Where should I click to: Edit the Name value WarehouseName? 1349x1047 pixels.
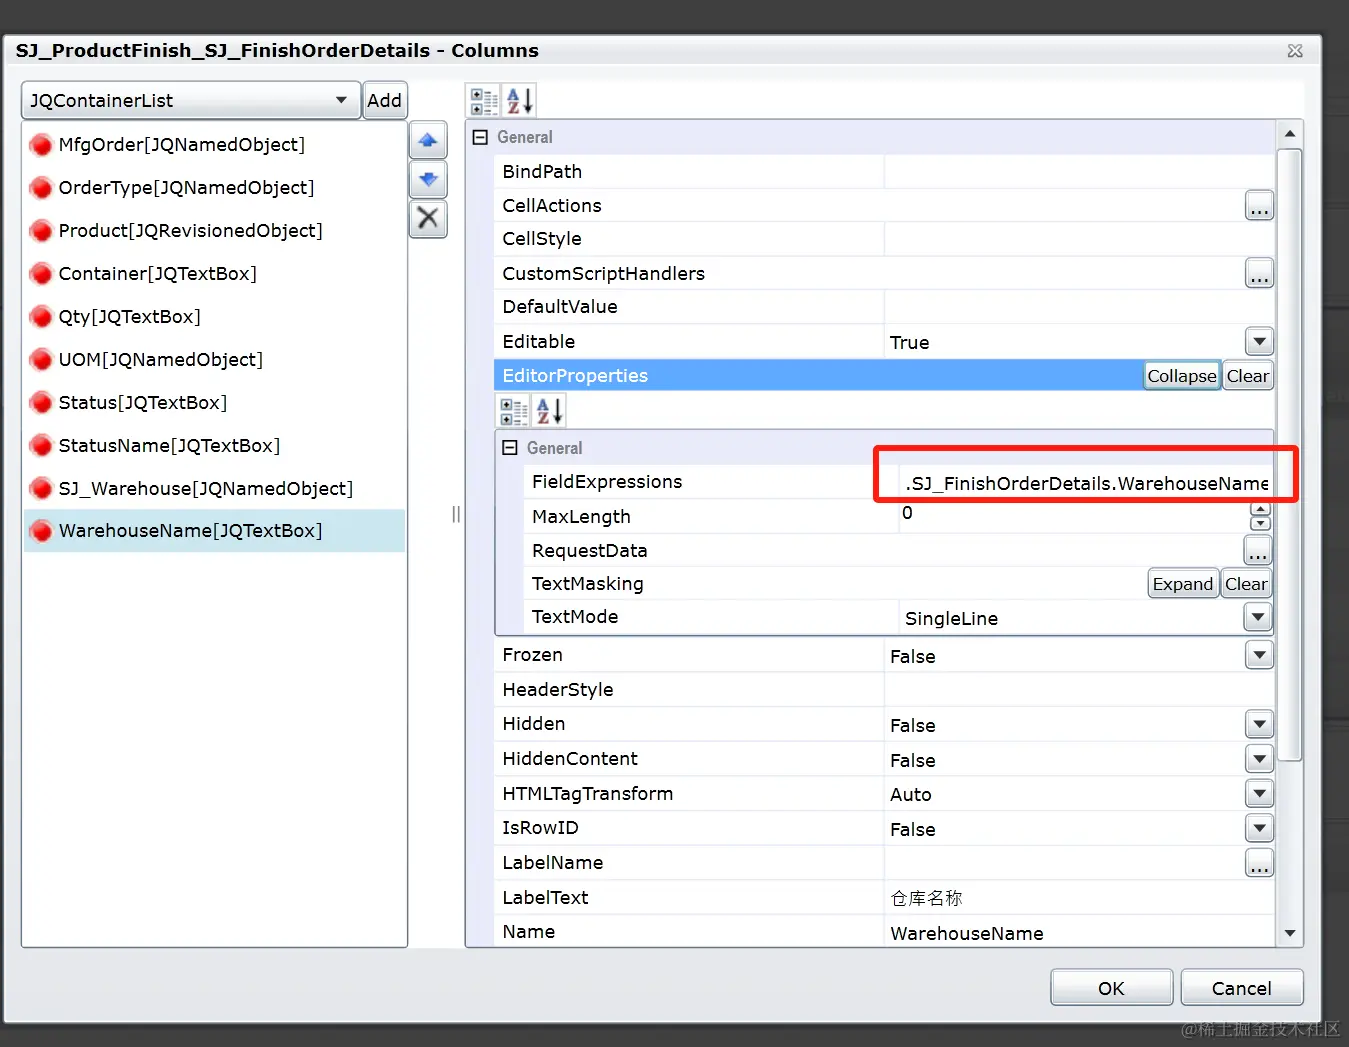tap(1079, 933)
